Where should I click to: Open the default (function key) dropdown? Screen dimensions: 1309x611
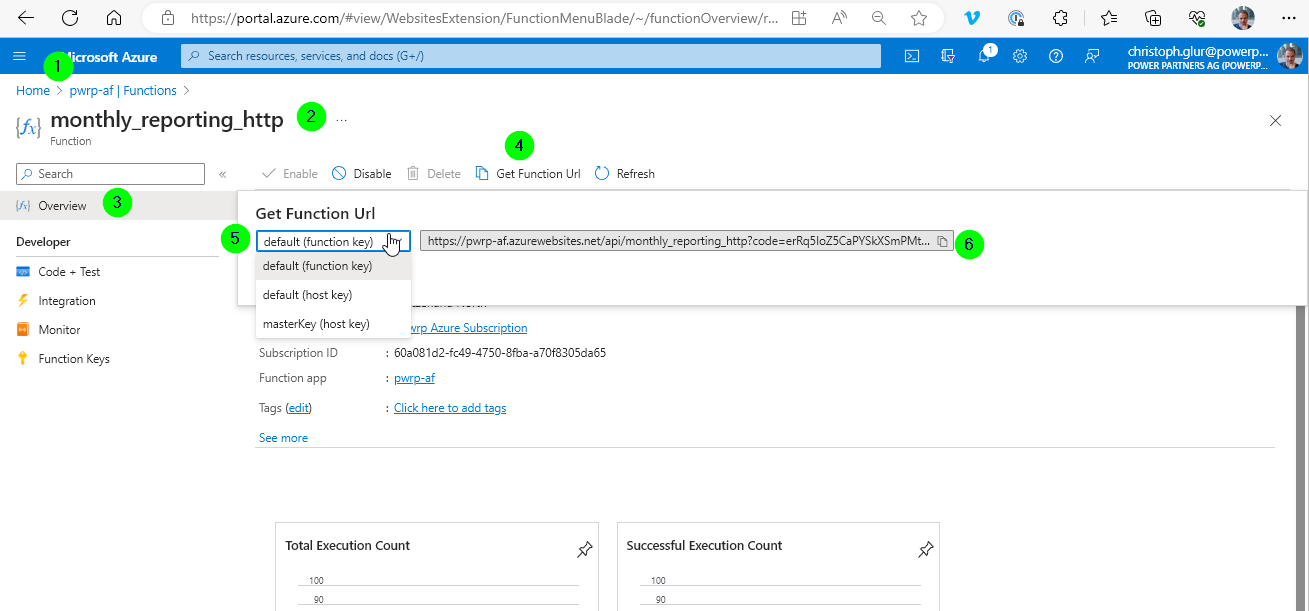(333, 241)
